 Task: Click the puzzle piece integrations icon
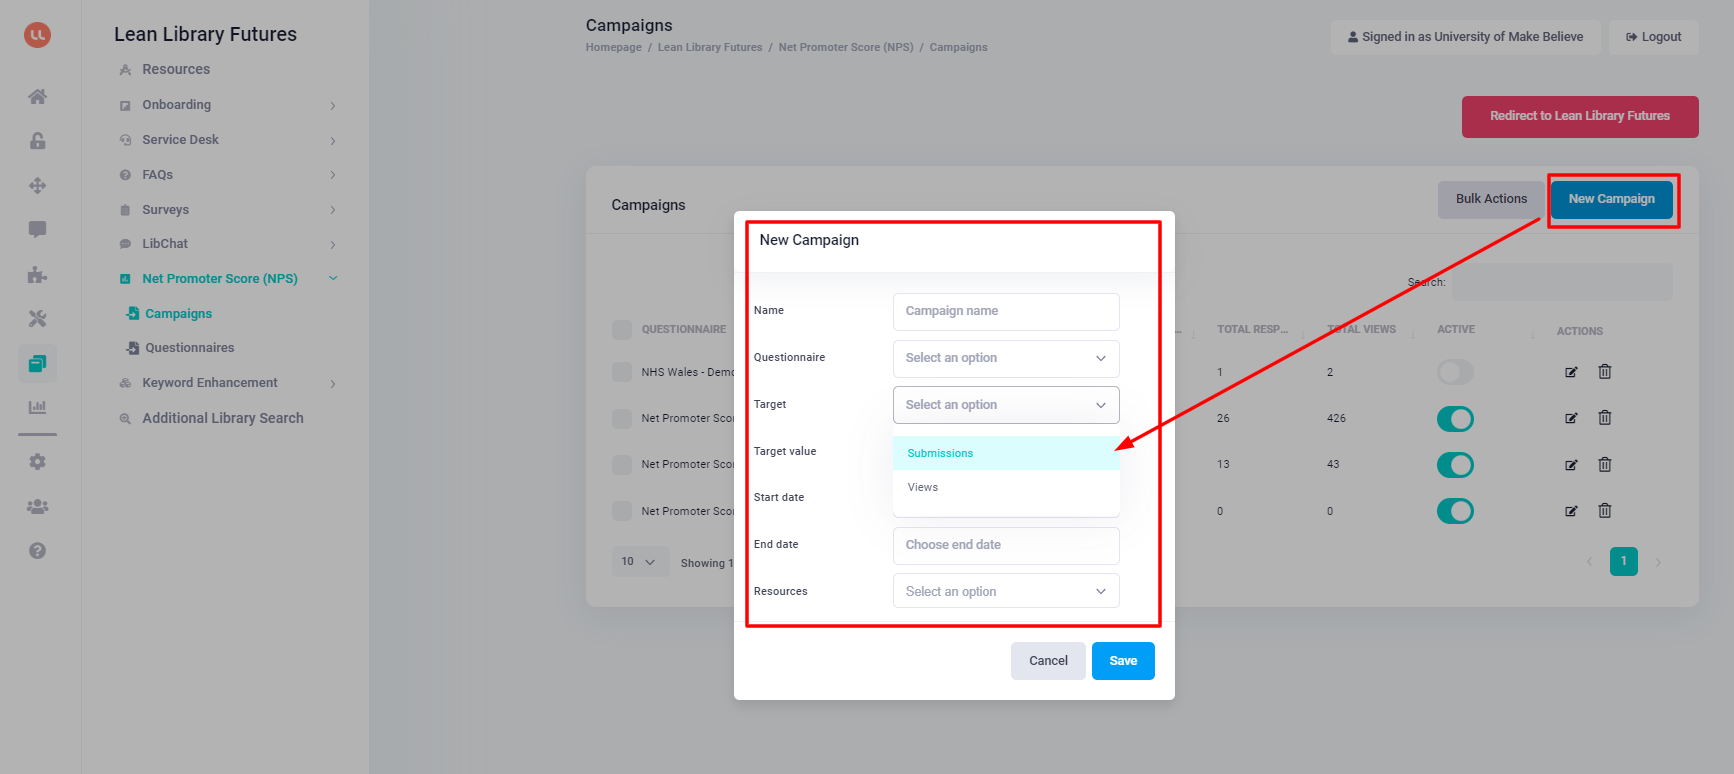coord(37,274)
